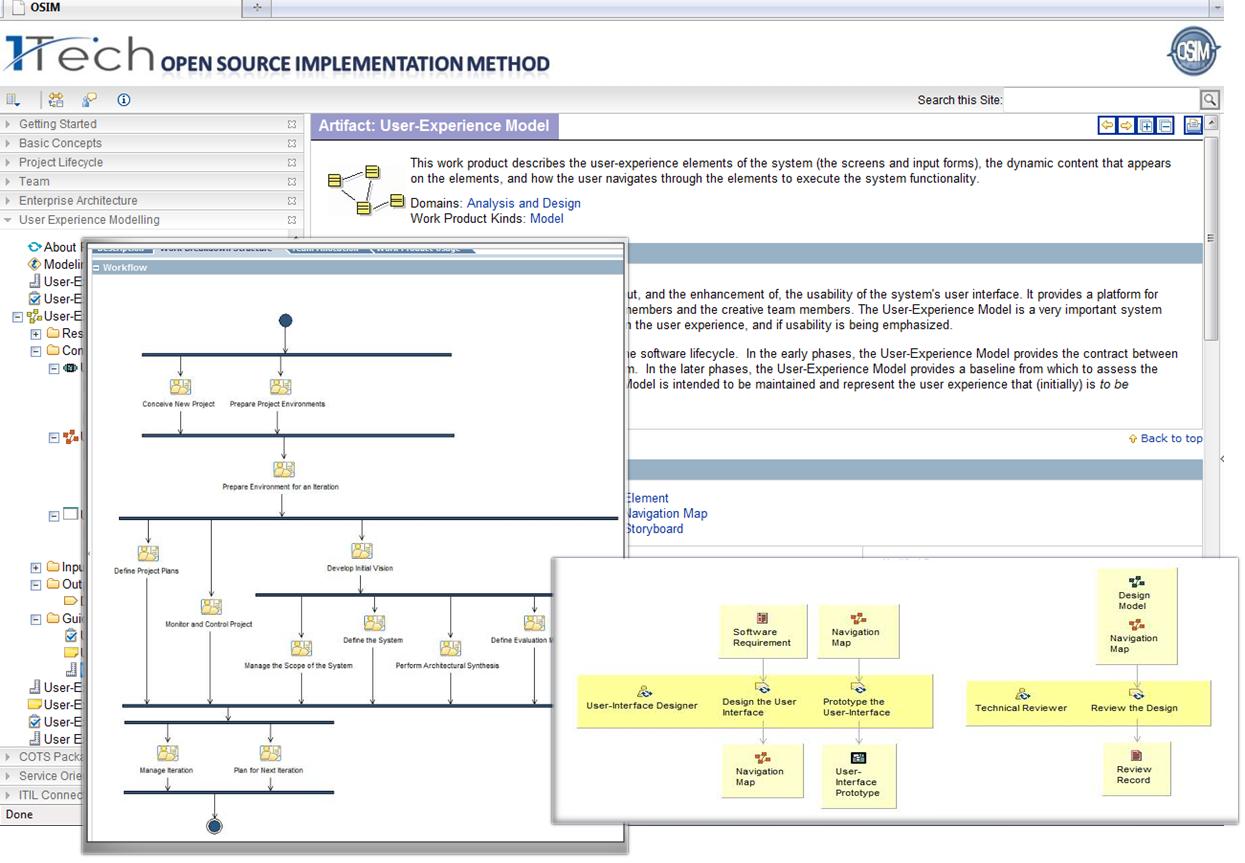Screen dimensions: 1245x863
Task: Click the magnifier search button
Action: point(1210,99)
